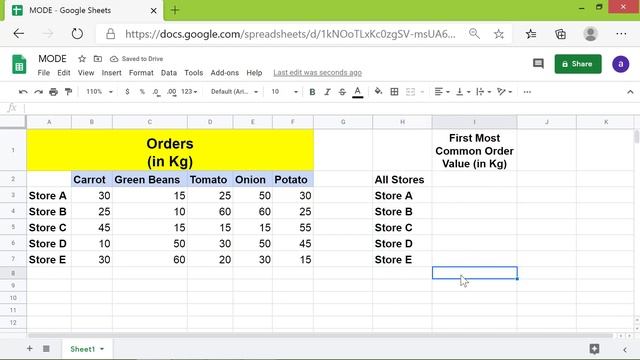Click the browser zoom magnifier icon
The image size is (640, 360).
pyautogui.click(x=474, y=33)
